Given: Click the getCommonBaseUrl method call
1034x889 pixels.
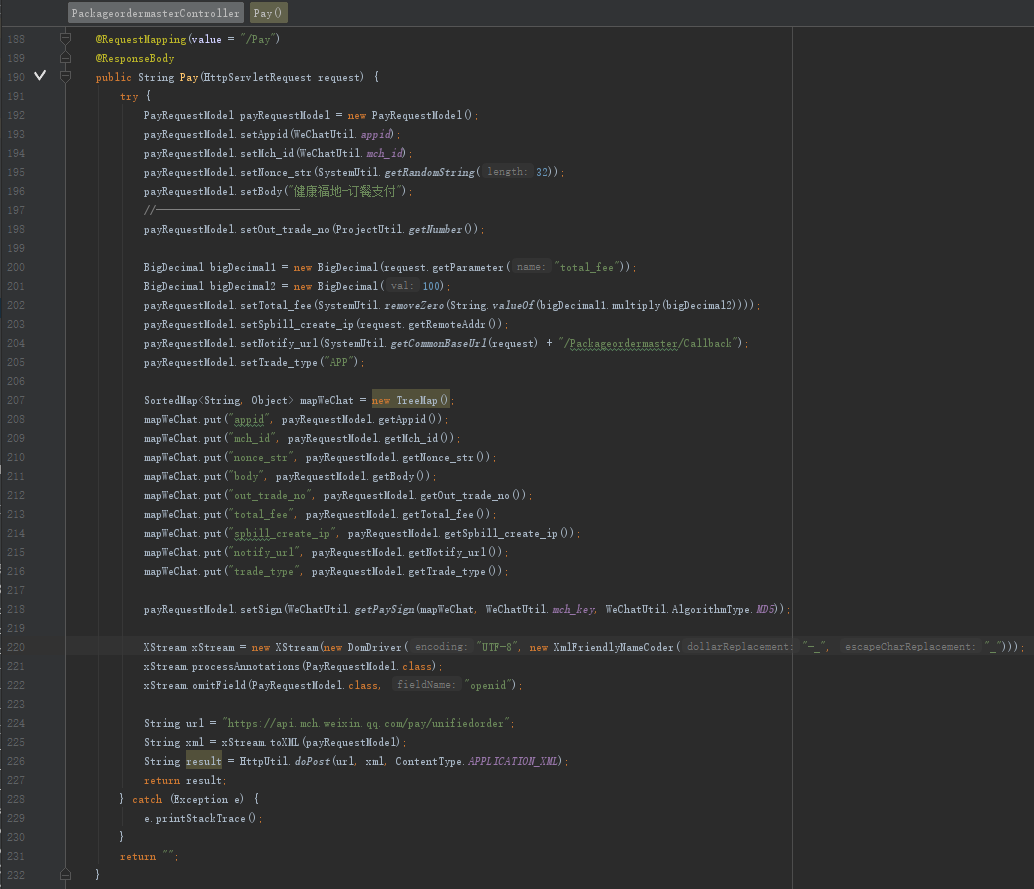Looking at the screenshot, I should [x=439, y=344].
